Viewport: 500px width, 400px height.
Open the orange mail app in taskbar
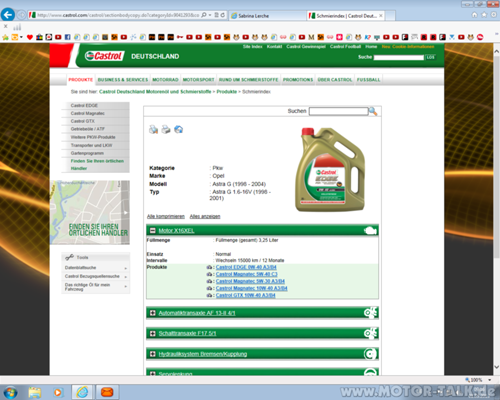[x=107, y=392]
